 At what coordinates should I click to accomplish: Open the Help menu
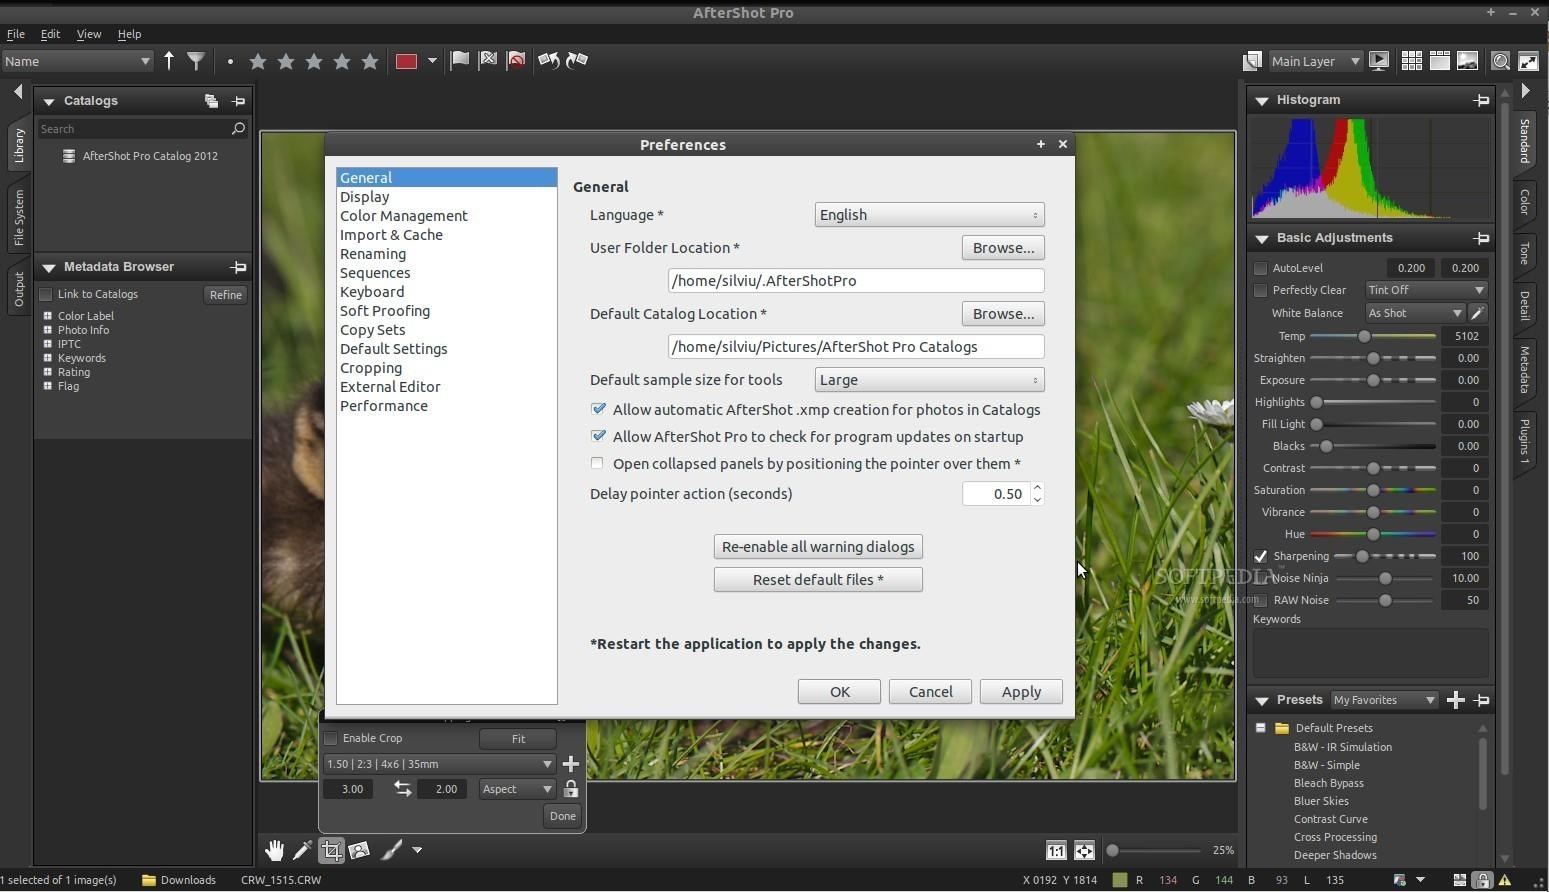point(129,34)
